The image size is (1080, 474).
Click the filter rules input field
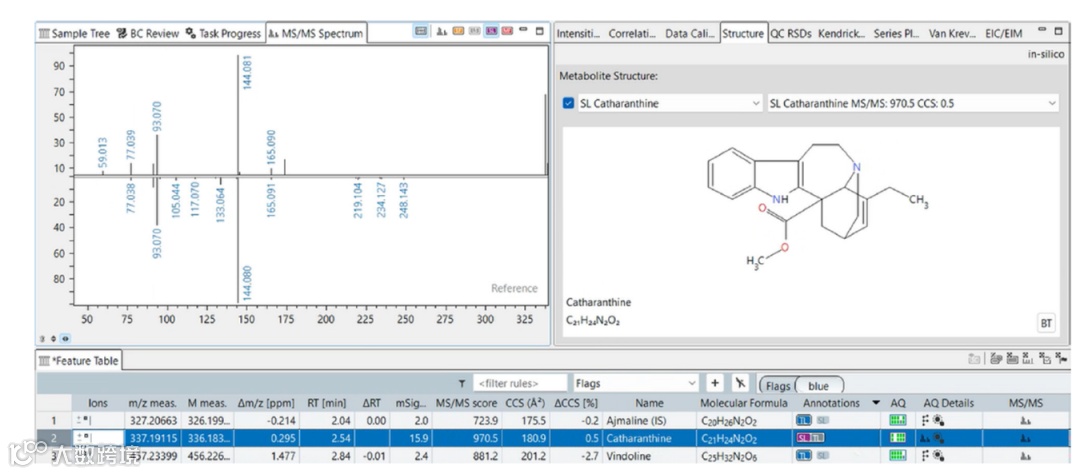coord(519,383)
